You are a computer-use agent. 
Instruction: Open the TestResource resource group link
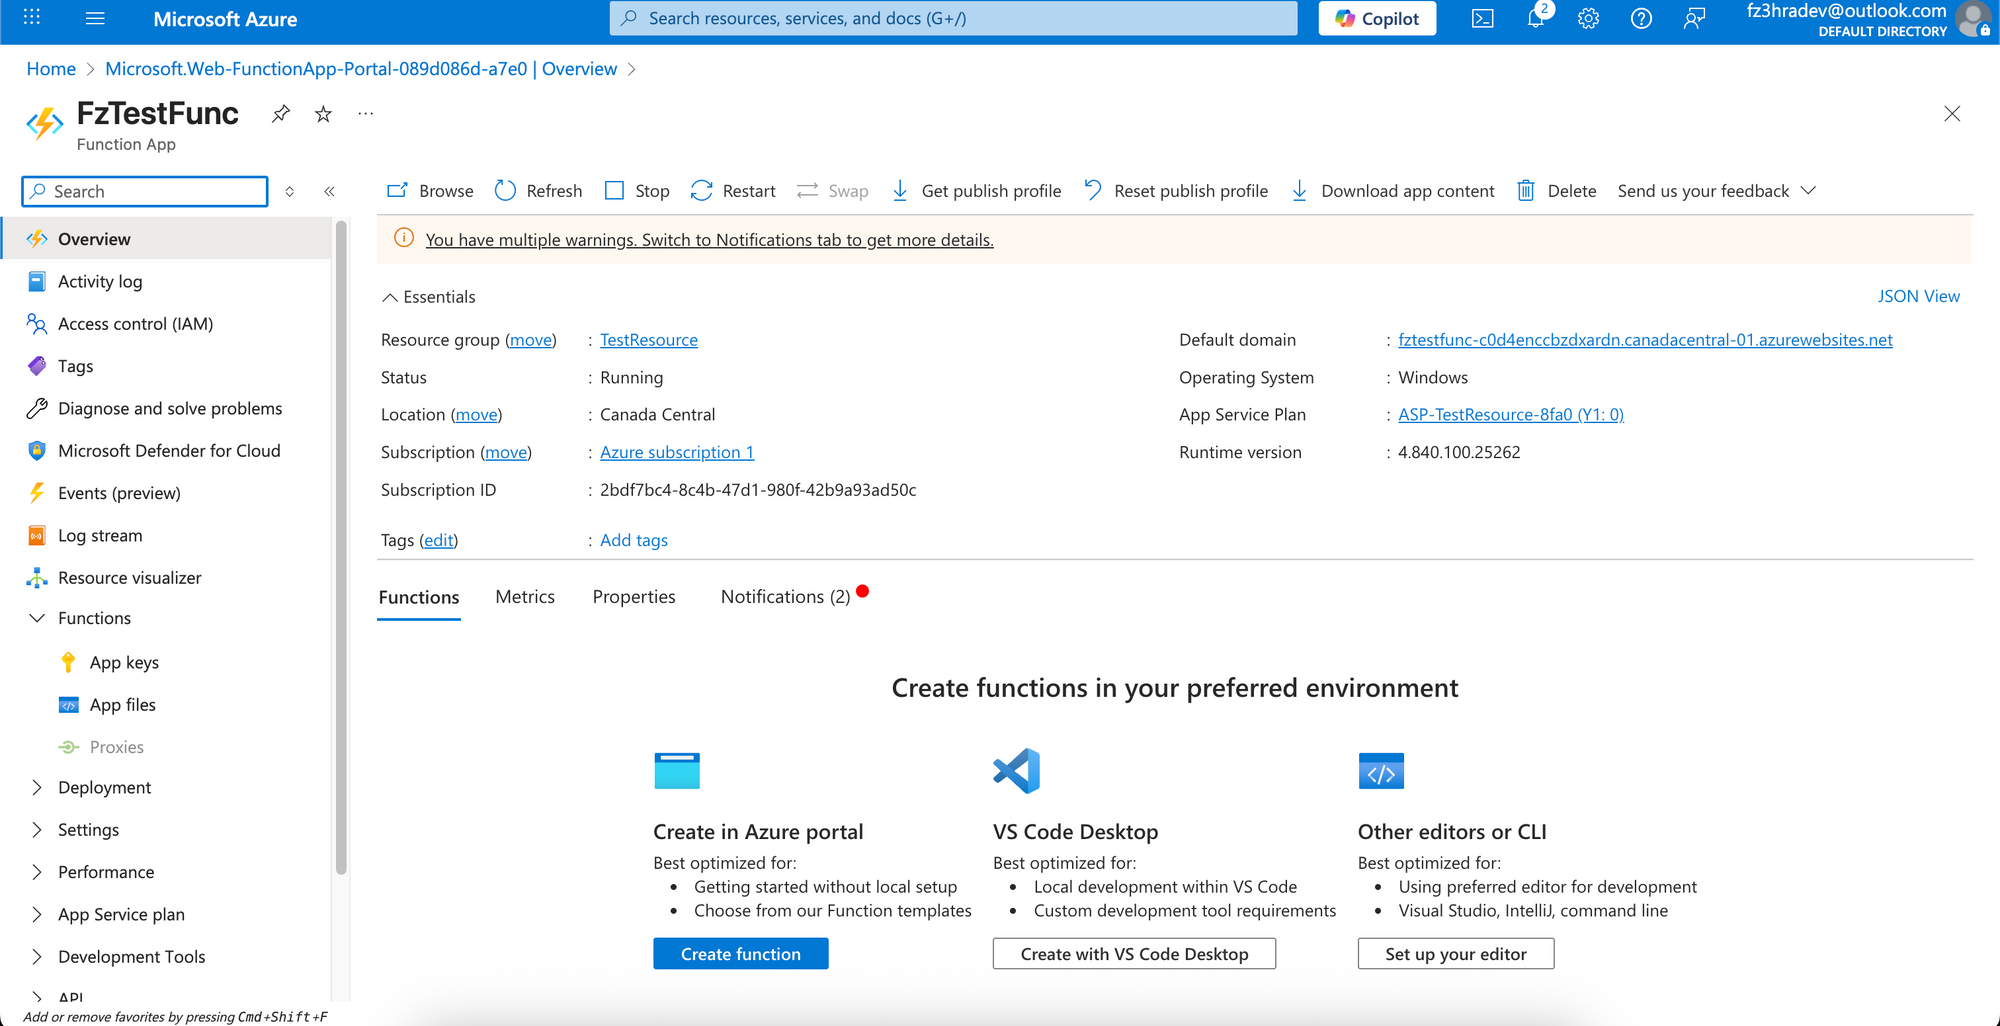(649, 340)
